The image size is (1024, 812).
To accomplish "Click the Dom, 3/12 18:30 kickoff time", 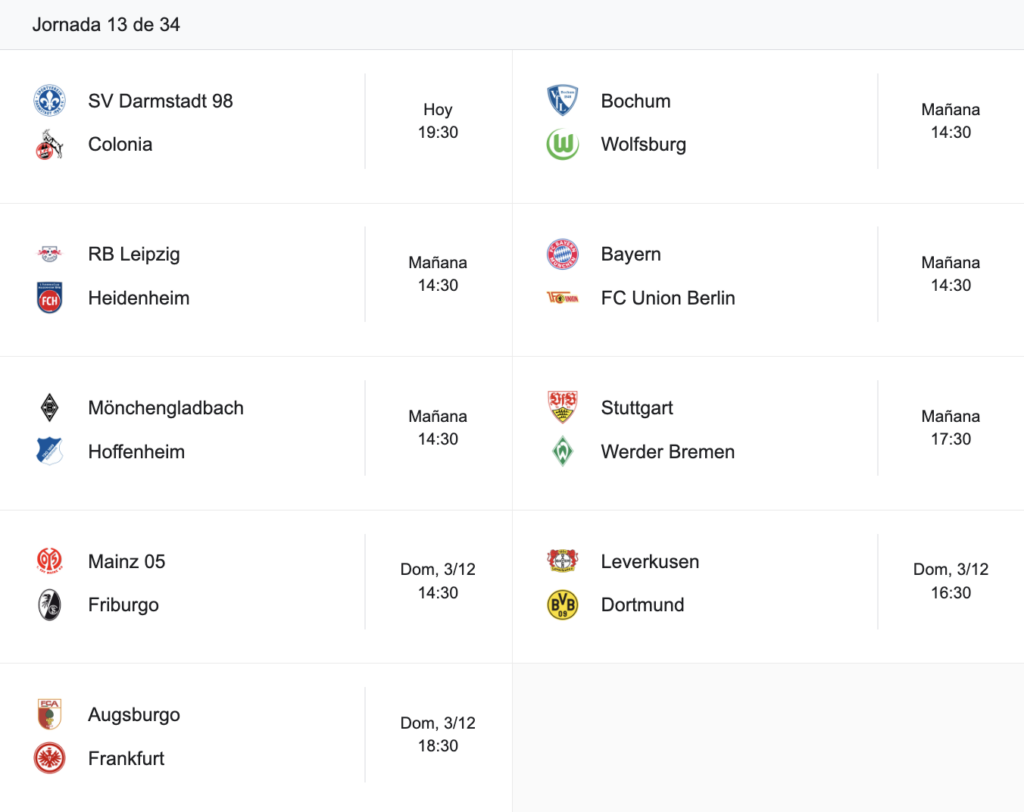I will point(438,734).
